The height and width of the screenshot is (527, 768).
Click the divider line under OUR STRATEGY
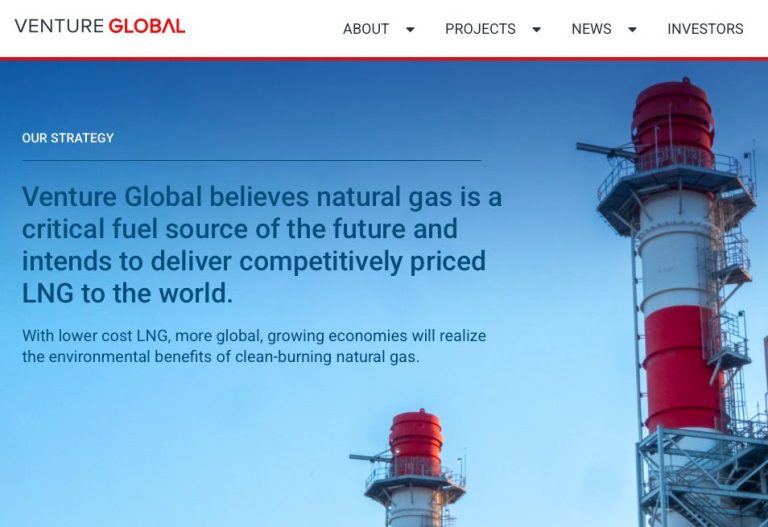(x=252, y=160)
